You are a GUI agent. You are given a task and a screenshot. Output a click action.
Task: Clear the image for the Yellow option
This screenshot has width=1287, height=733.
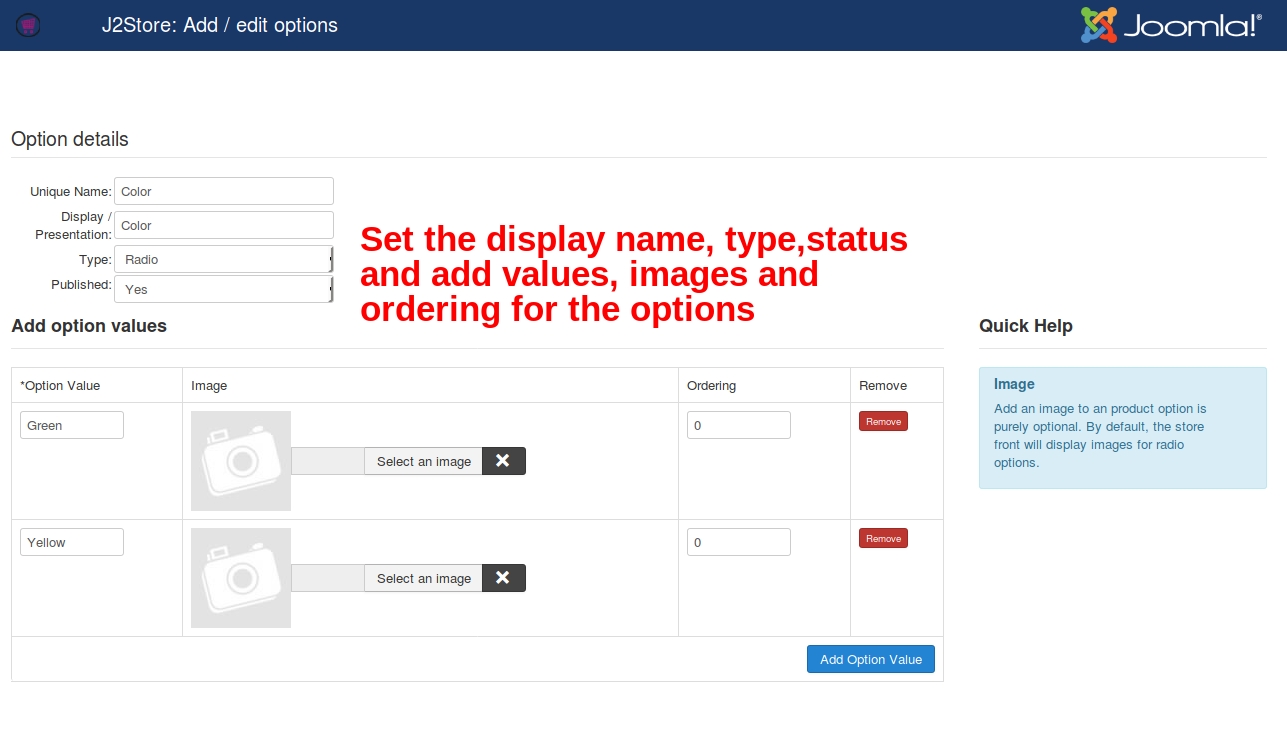click(x=503, y=578)
